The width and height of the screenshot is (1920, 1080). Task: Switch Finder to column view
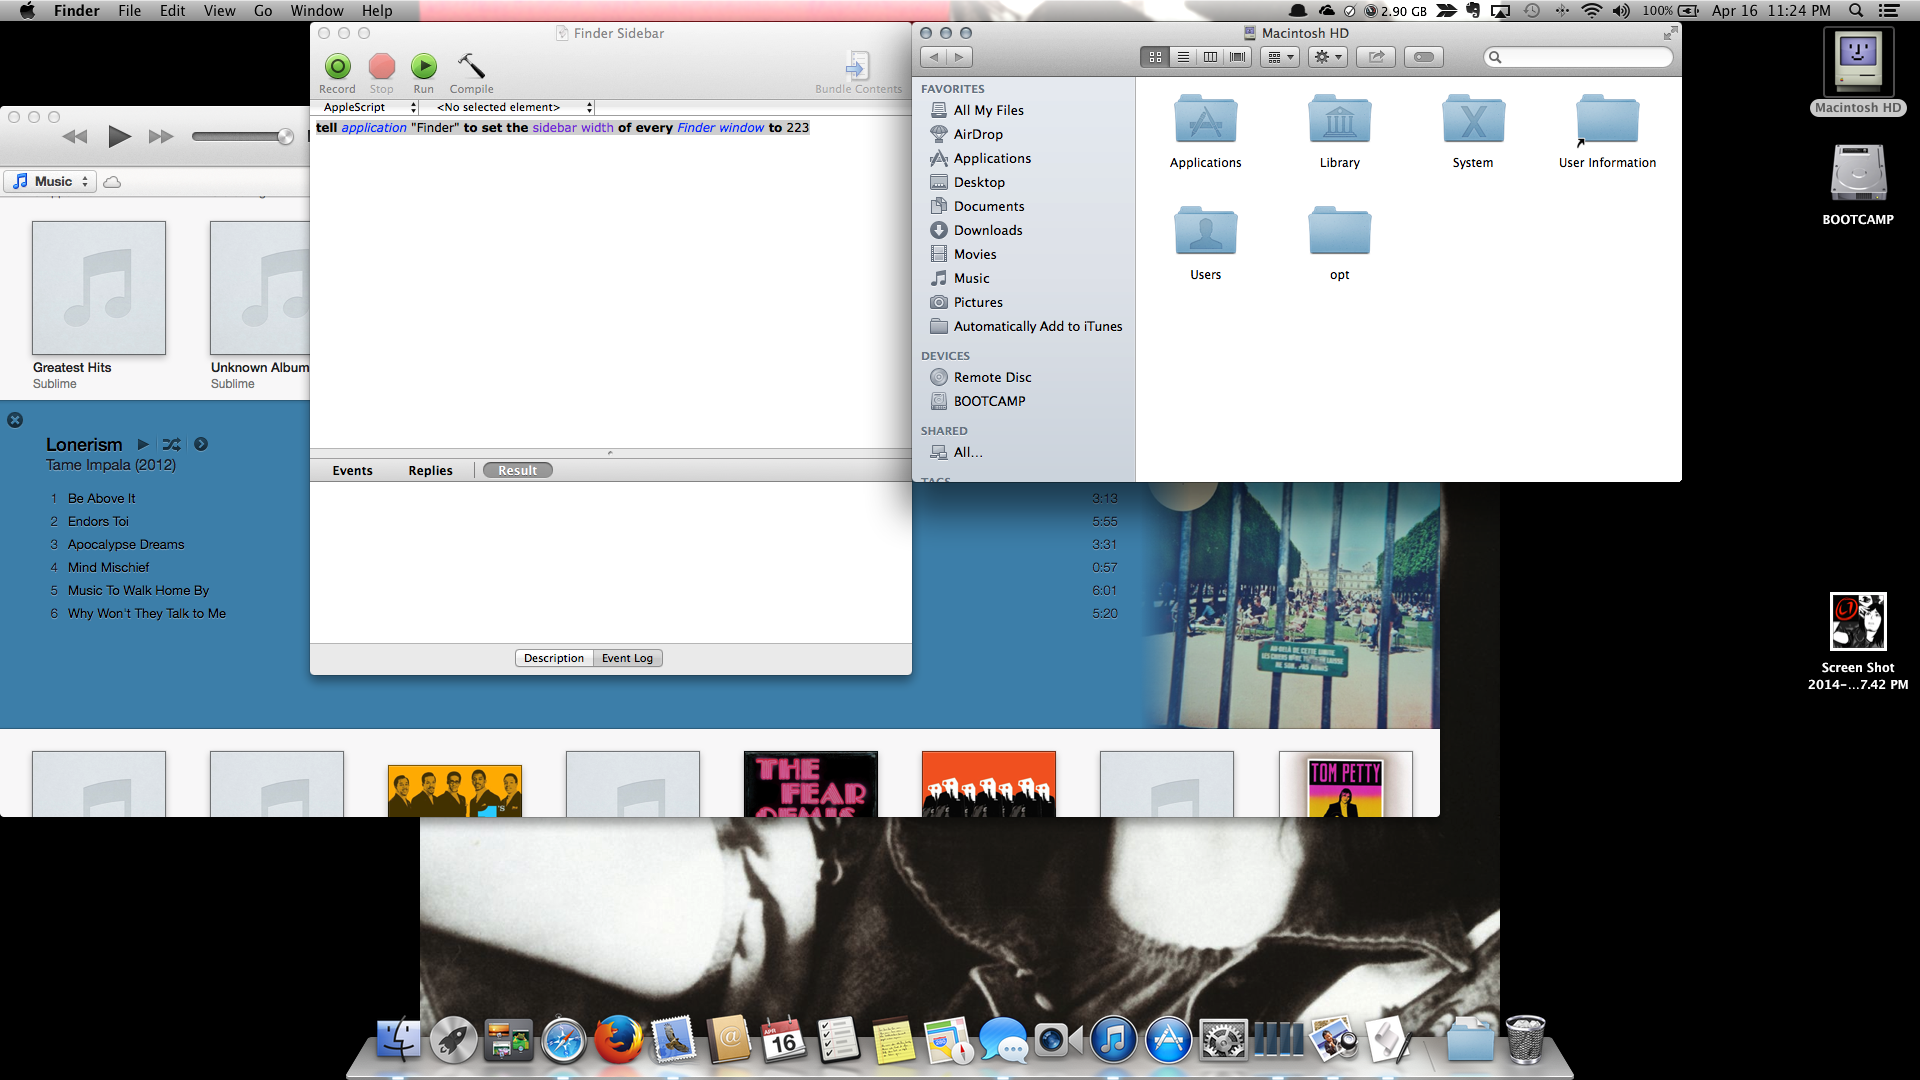point(1210,57)
